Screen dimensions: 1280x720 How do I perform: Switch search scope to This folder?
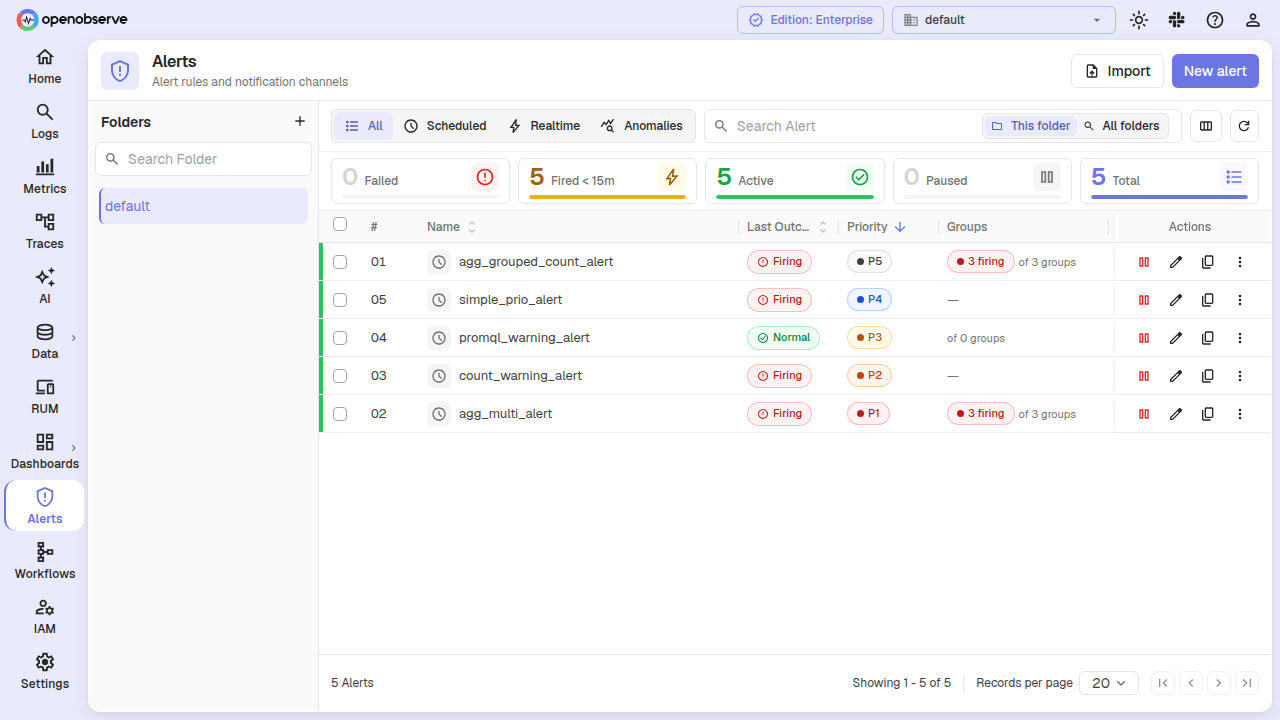click(1030, 126)
